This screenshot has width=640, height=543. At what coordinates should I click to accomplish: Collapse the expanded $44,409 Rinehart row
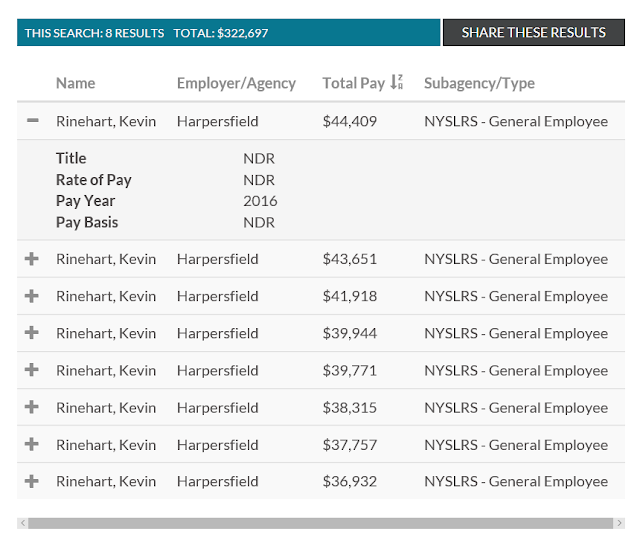pyautogui.click(x=32, y=121)
